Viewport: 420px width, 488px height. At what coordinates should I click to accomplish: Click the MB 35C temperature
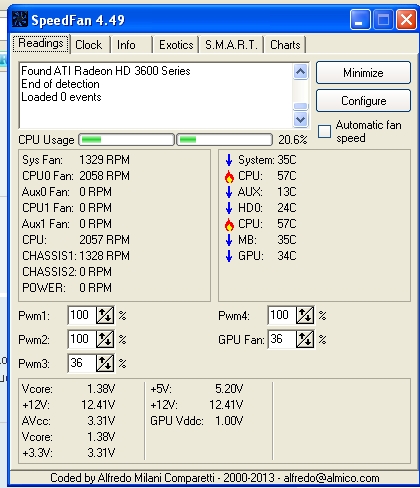(x=267, y=240)
